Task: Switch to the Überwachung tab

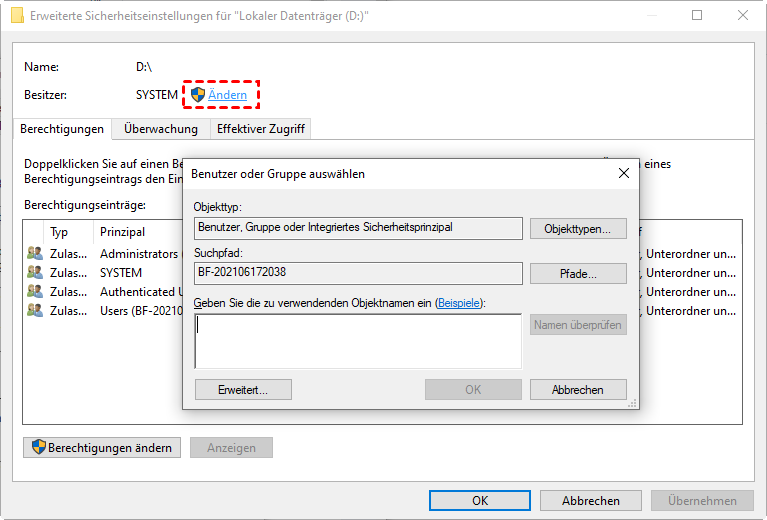Action: click(x=161, y=129)
